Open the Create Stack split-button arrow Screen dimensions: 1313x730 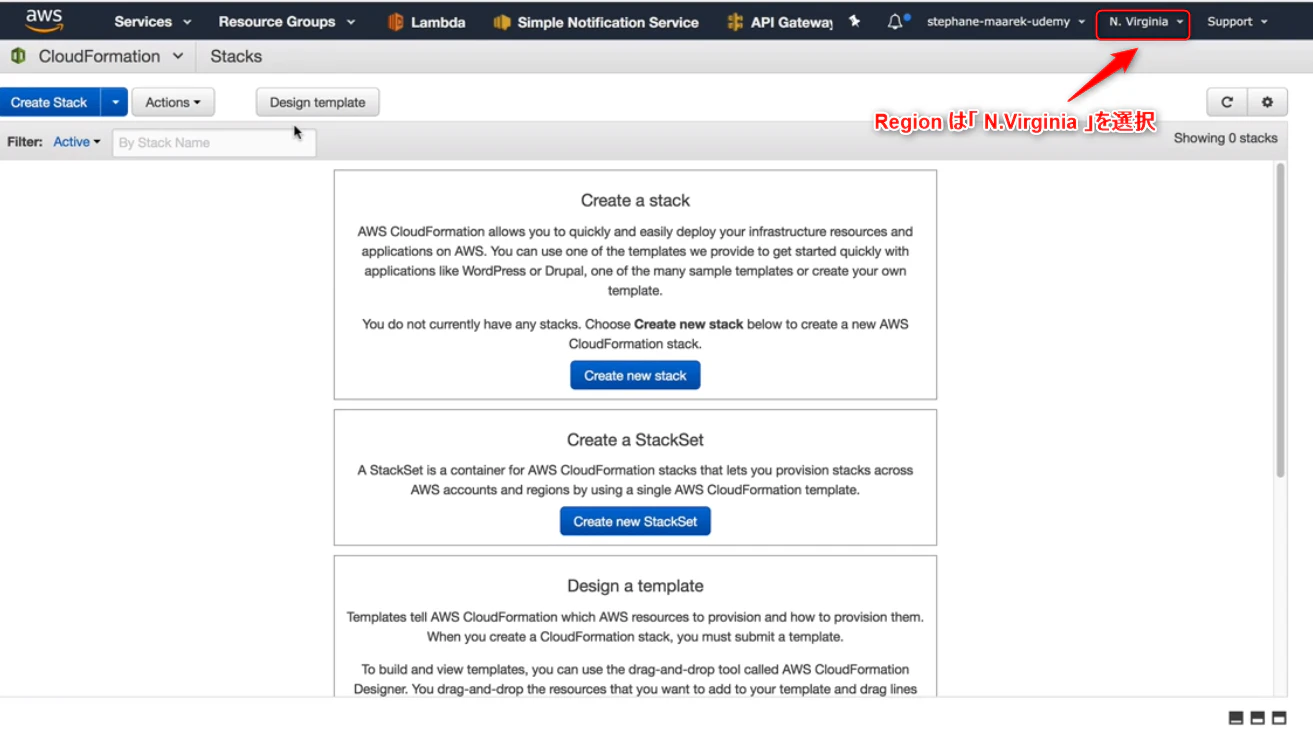point(116,102)
